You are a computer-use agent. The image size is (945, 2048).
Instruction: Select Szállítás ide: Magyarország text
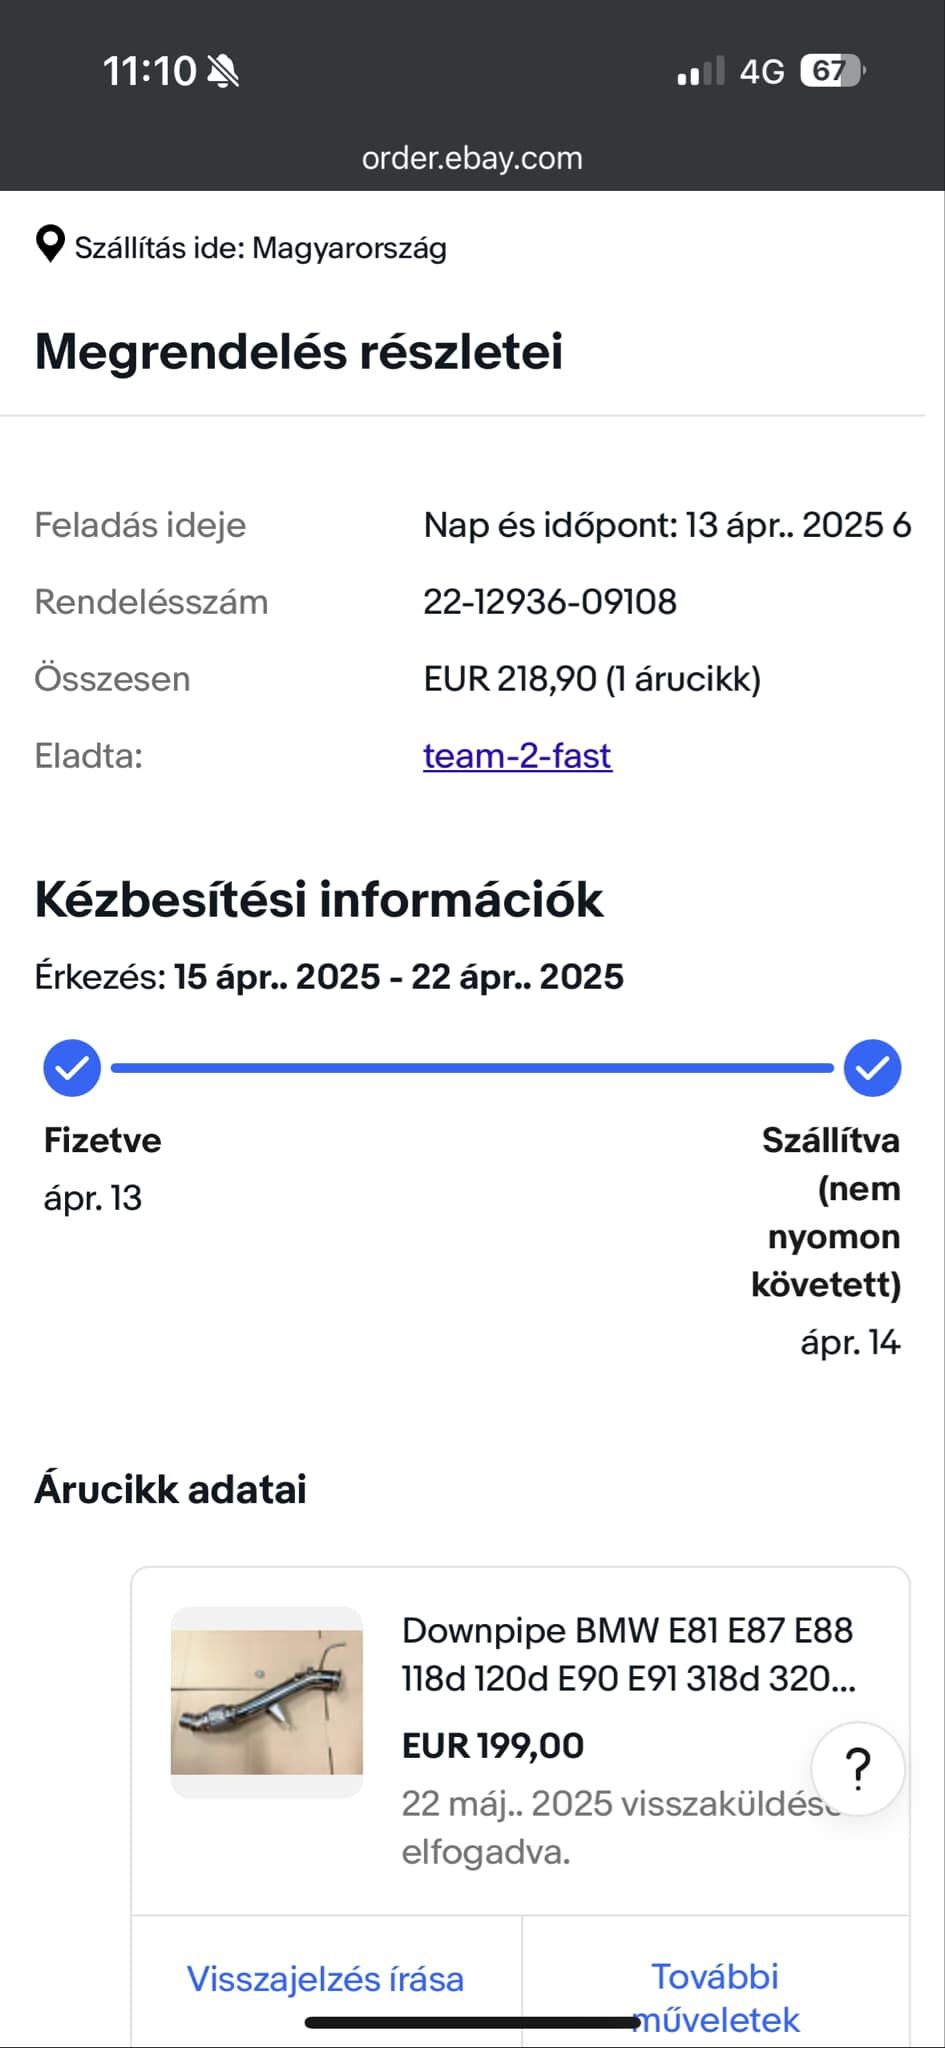(x=261, y=248)
